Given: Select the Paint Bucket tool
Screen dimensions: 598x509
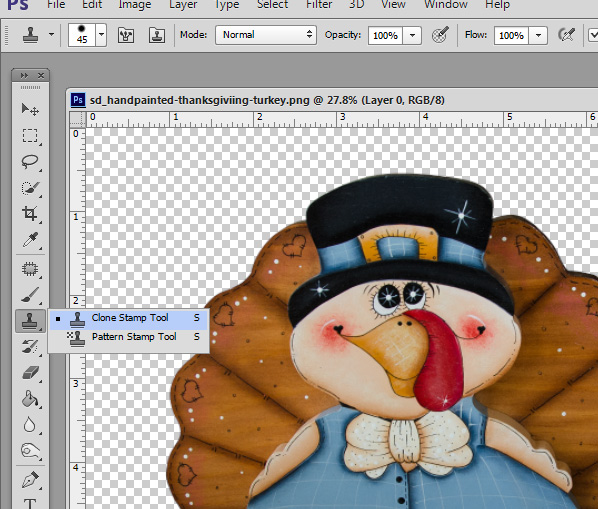Looking at the screenshot, I should (x=30, y=399).
